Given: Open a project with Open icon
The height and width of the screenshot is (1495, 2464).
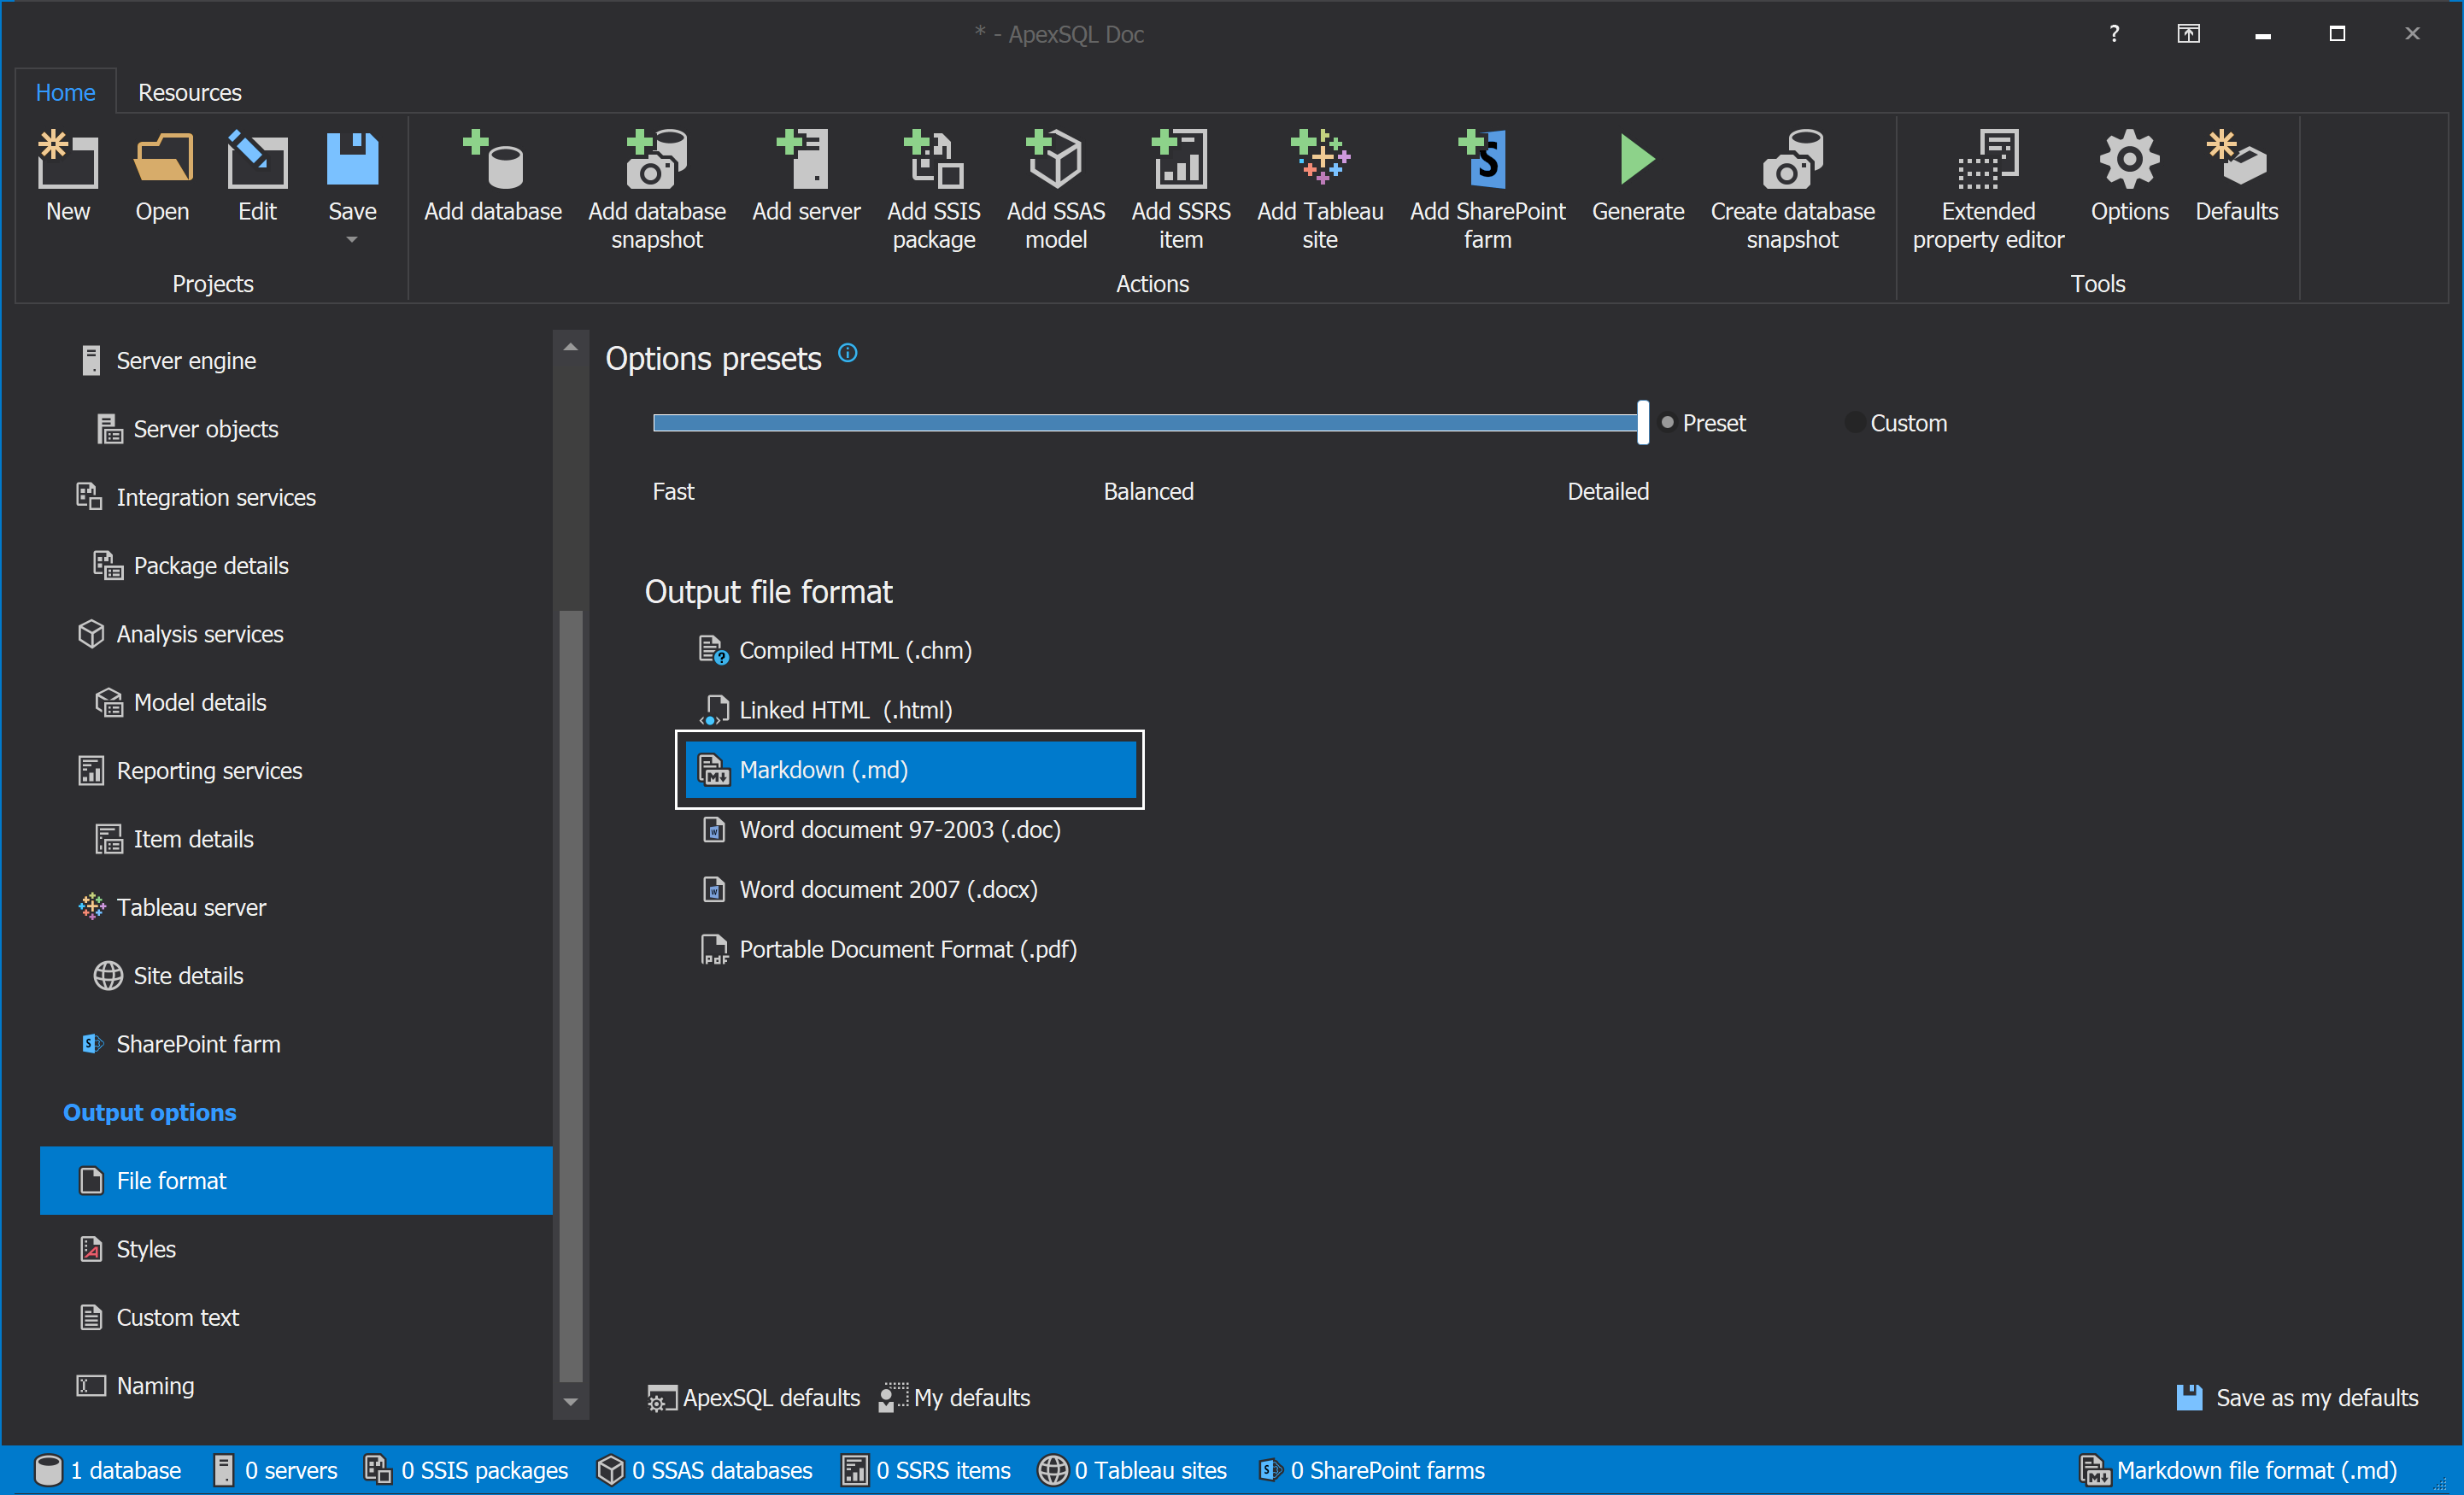Looking at the screenshot, I should 162,160.
